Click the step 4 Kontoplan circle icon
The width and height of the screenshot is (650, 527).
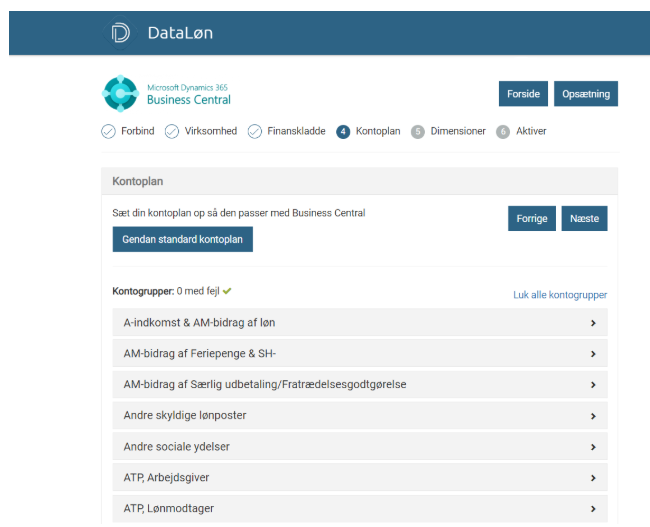343,131
